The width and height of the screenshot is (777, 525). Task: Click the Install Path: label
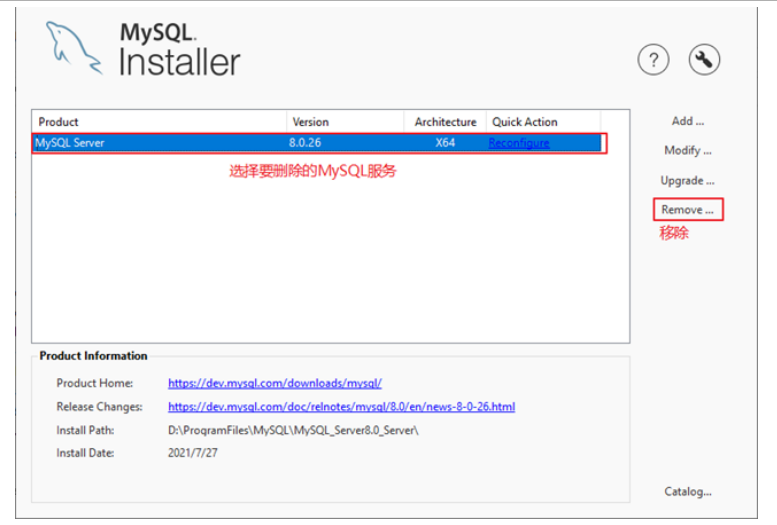point(85,430)
